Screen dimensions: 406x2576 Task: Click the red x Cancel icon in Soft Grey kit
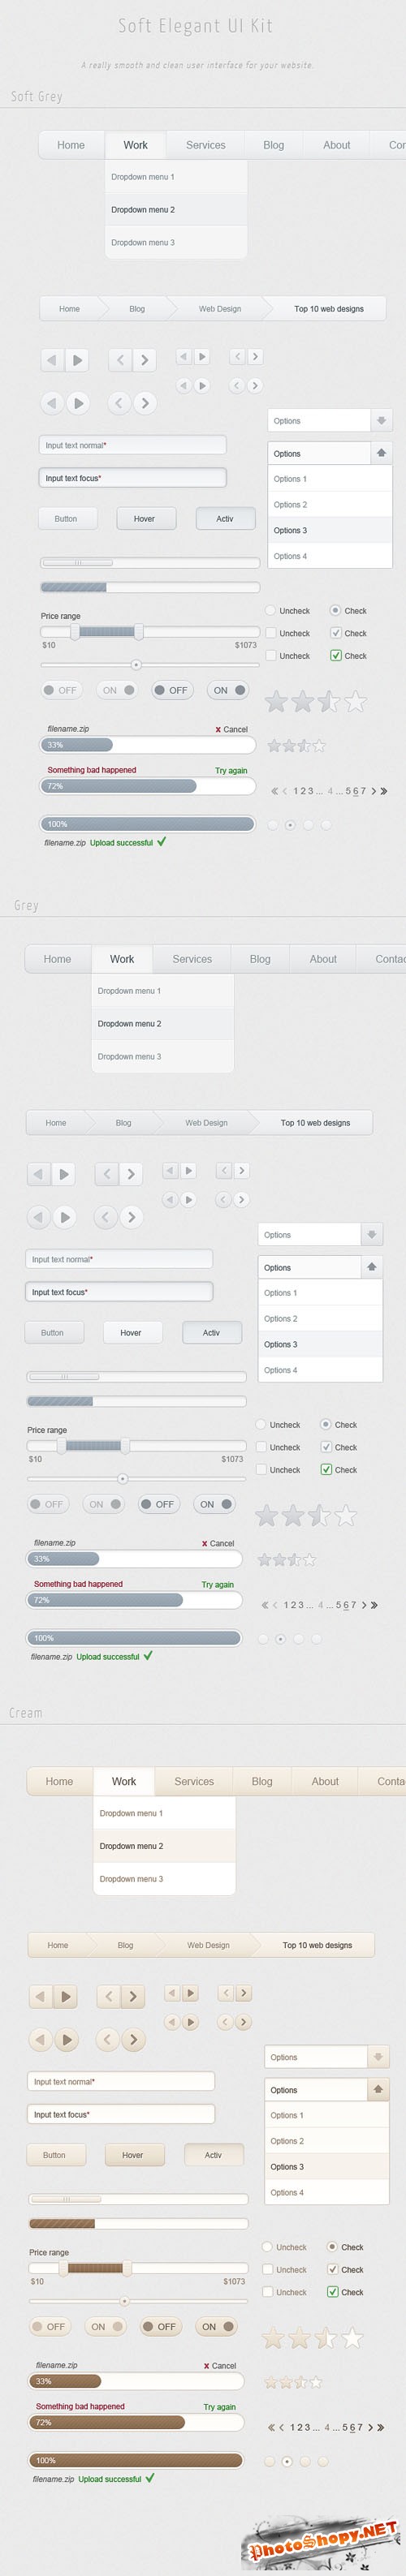coord(218,730)
